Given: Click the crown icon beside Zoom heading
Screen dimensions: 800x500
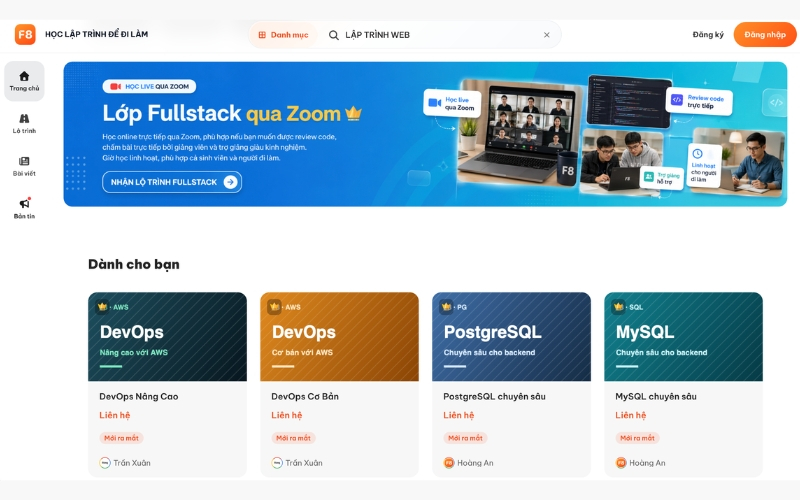Looking at the screenshot, I should (353, 113).
